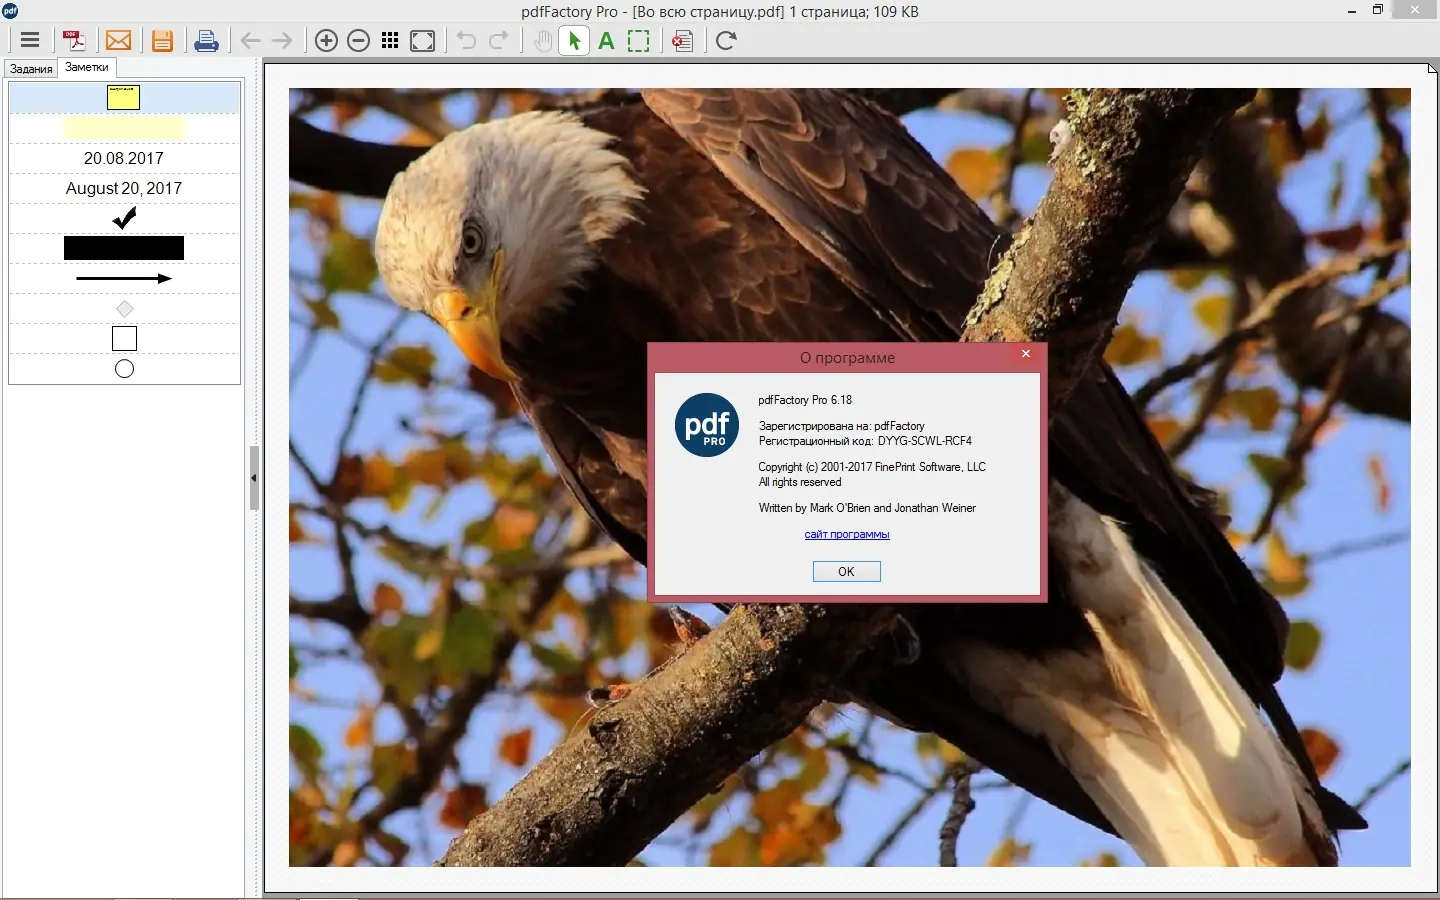Switch to the Заметки tab
1440x900 pixels.
tap(87, 67)
